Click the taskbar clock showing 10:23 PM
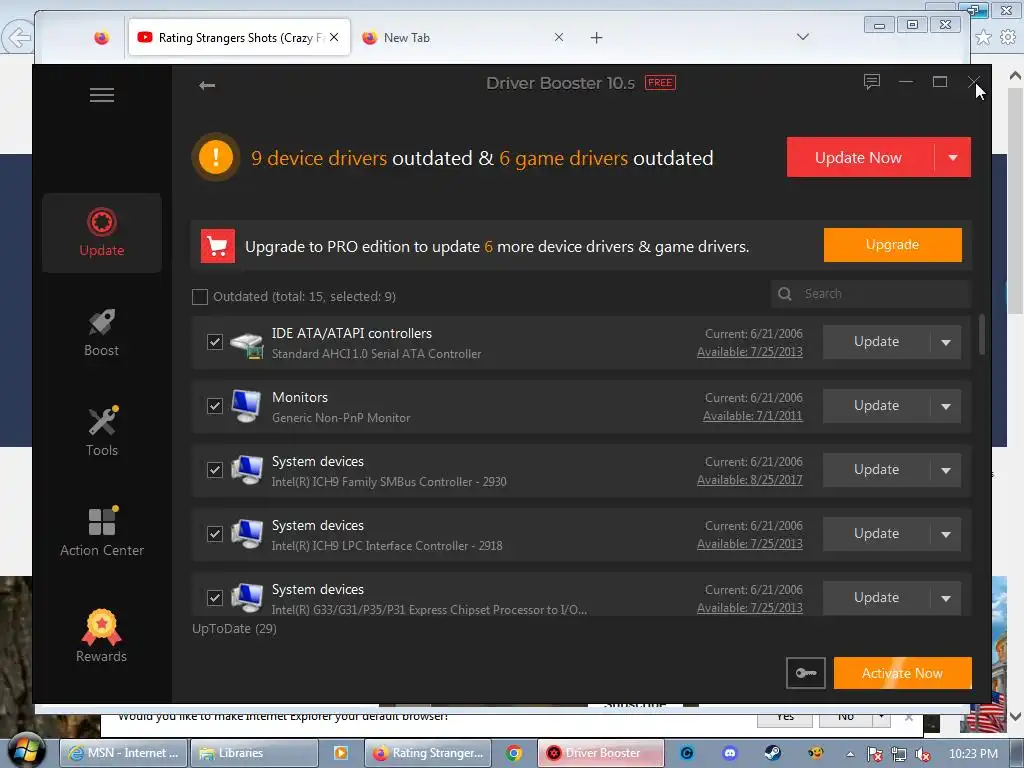Screen dimensions: 1024x768 click(973, 754)
